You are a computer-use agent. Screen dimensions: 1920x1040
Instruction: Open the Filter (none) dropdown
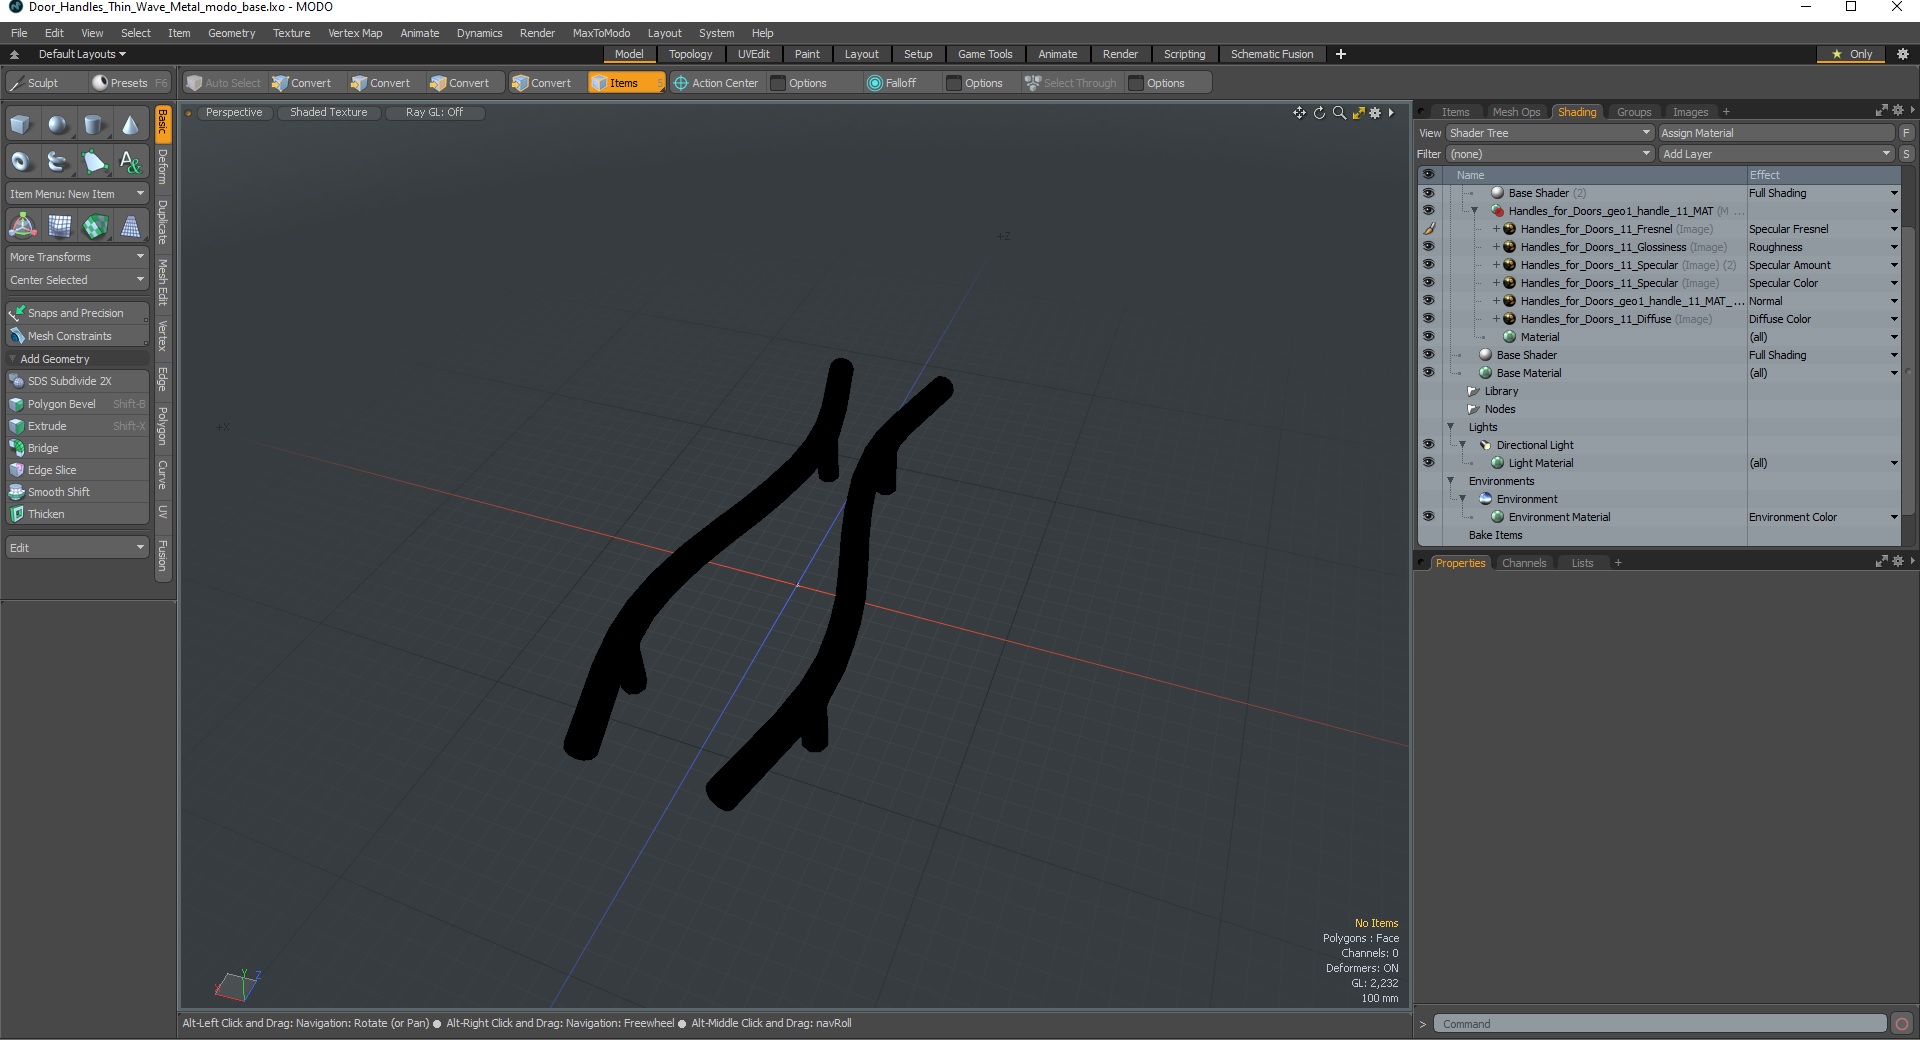(1549, 154)
